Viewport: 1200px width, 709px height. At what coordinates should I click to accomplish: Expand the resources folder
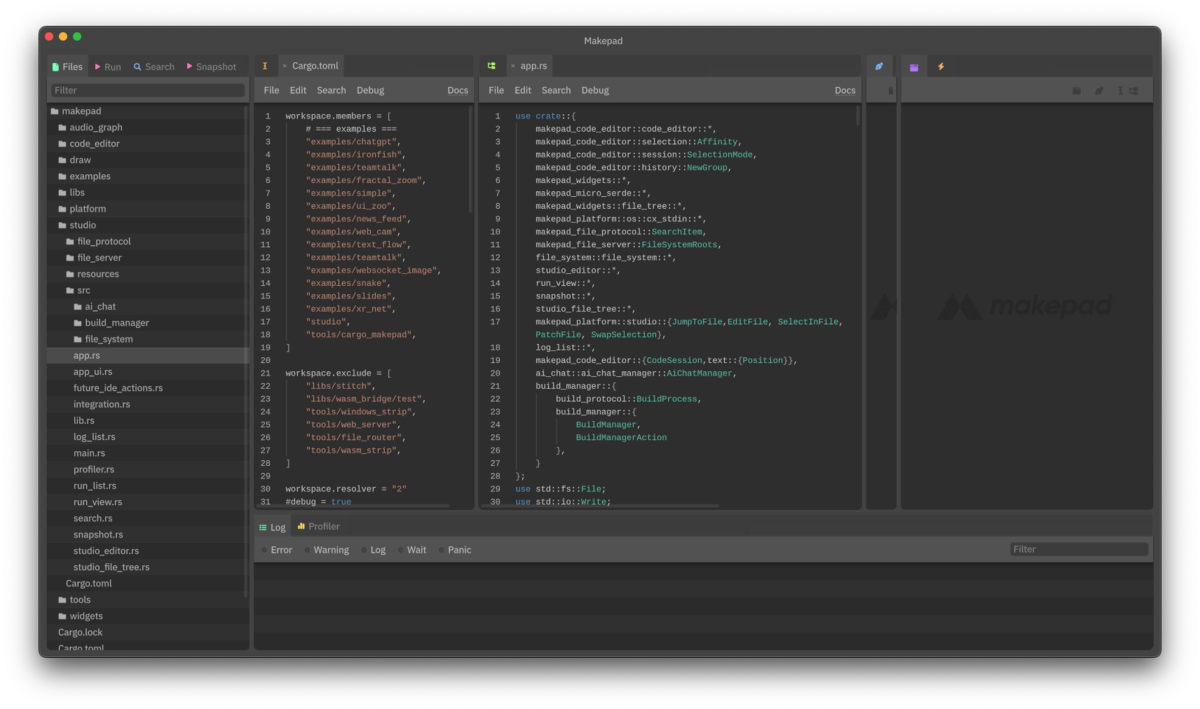pos(148,274)
